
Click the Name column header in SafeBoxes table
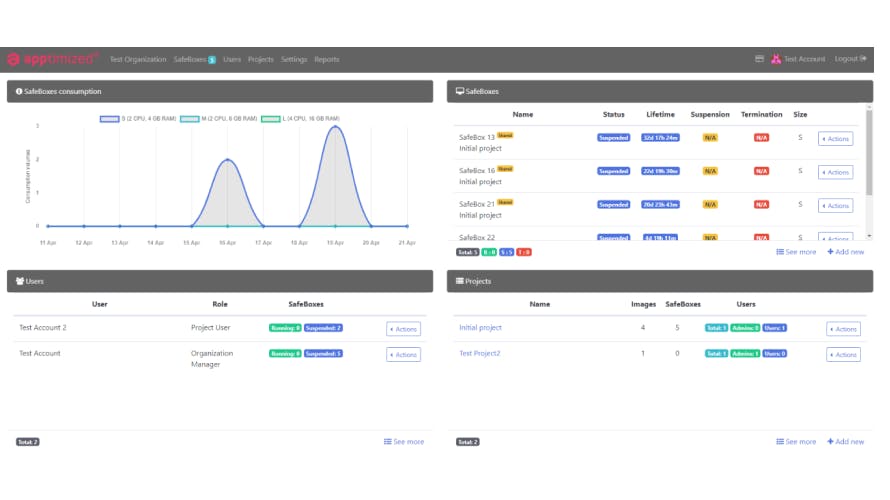[x=523, y=114]
